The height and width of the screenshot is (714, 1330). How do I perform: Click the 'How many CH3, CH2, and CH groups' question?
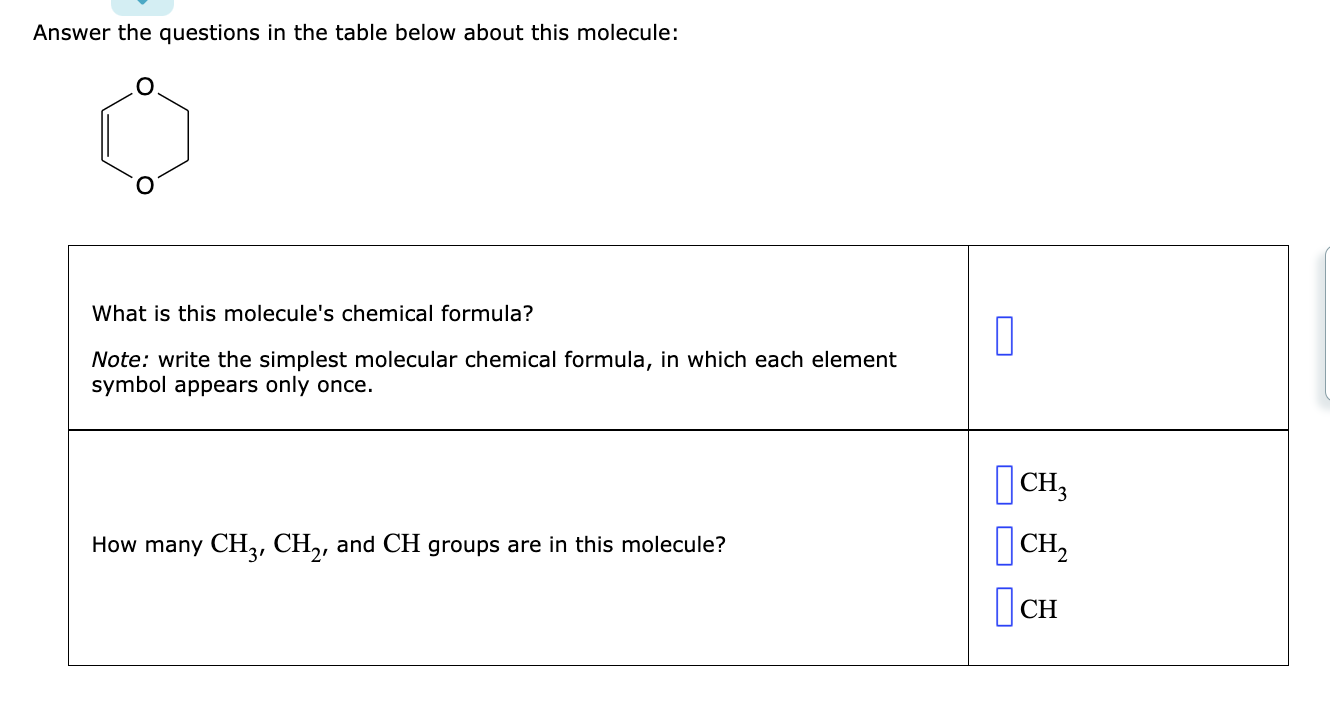coord(408,546)
